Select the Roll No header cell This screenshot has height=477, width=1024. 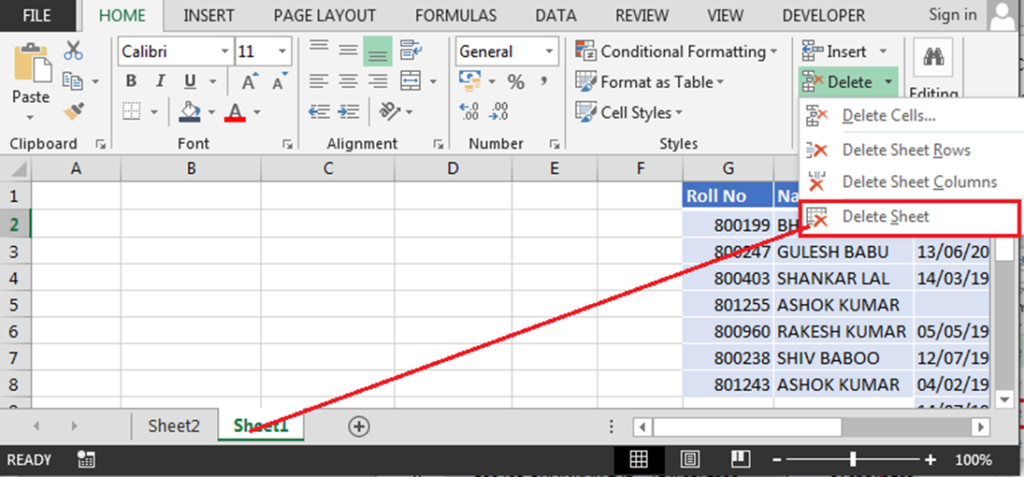(x=728, y=196)
